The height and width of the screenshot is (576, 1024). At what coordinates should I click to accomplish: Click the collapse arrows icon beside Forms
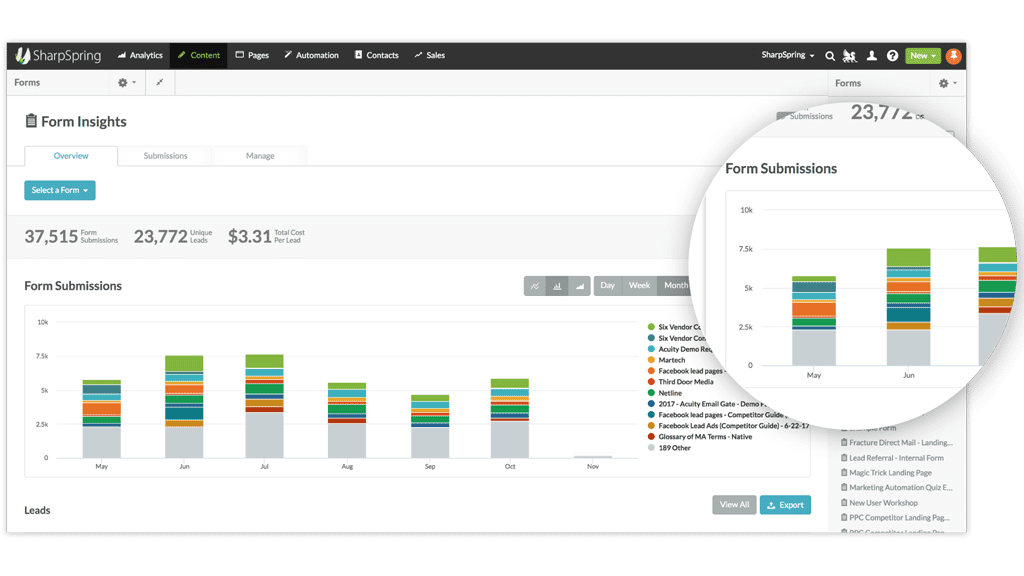[x=159, y=83]
